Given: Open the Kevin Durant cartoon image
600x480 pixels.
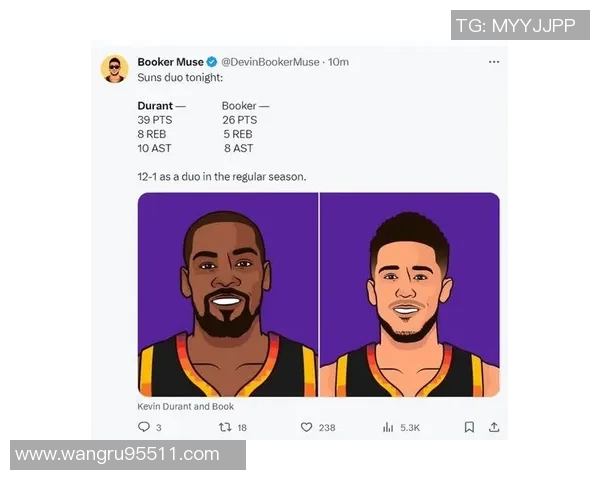Looking at the screenshot, I should coord(228,295).
